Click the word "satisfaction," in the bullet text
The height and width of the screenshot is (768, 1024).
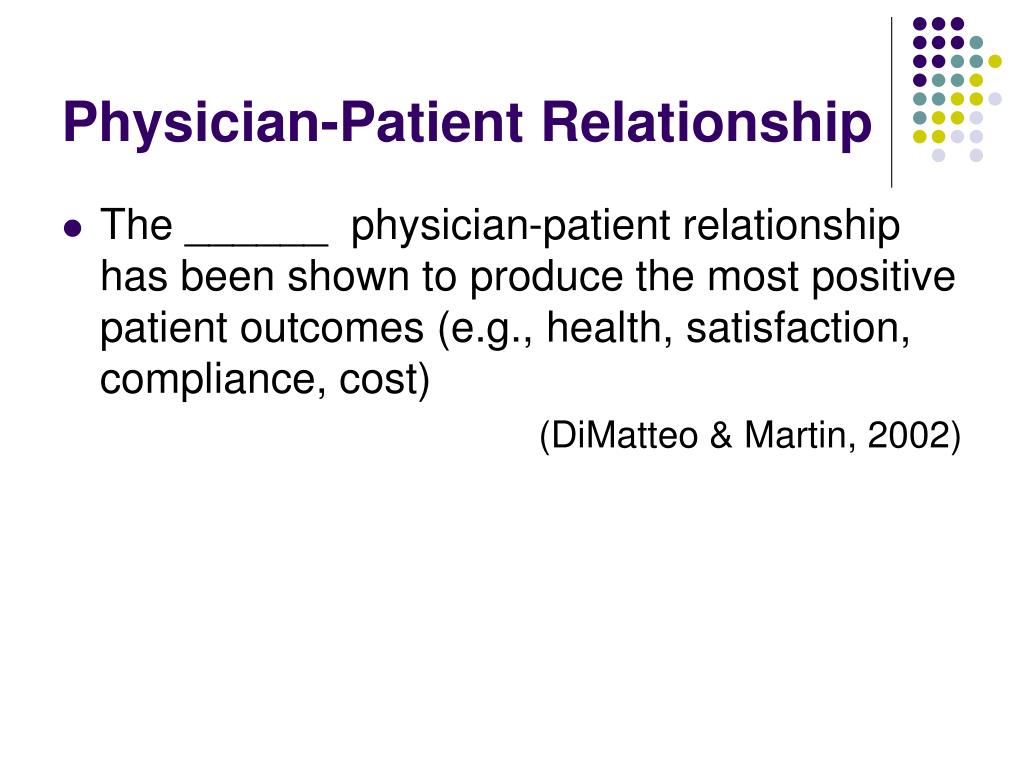(797, 327)
